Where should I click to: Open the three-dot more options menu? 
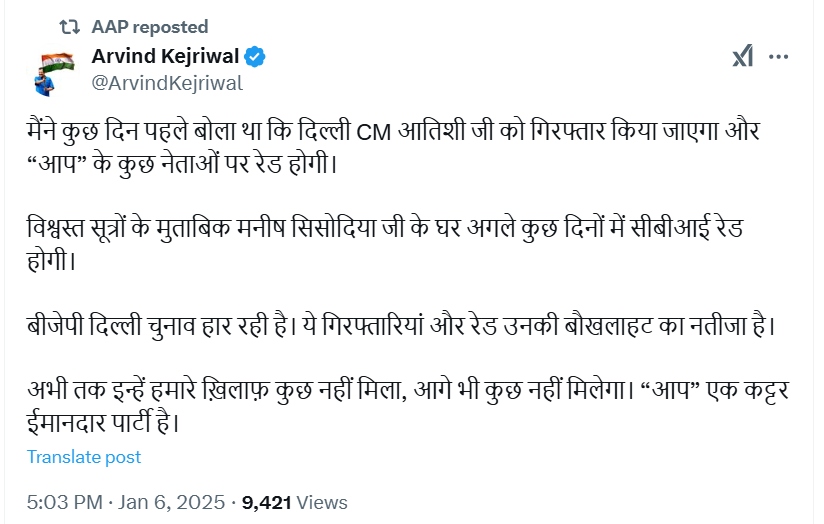(x=778, y=57)
